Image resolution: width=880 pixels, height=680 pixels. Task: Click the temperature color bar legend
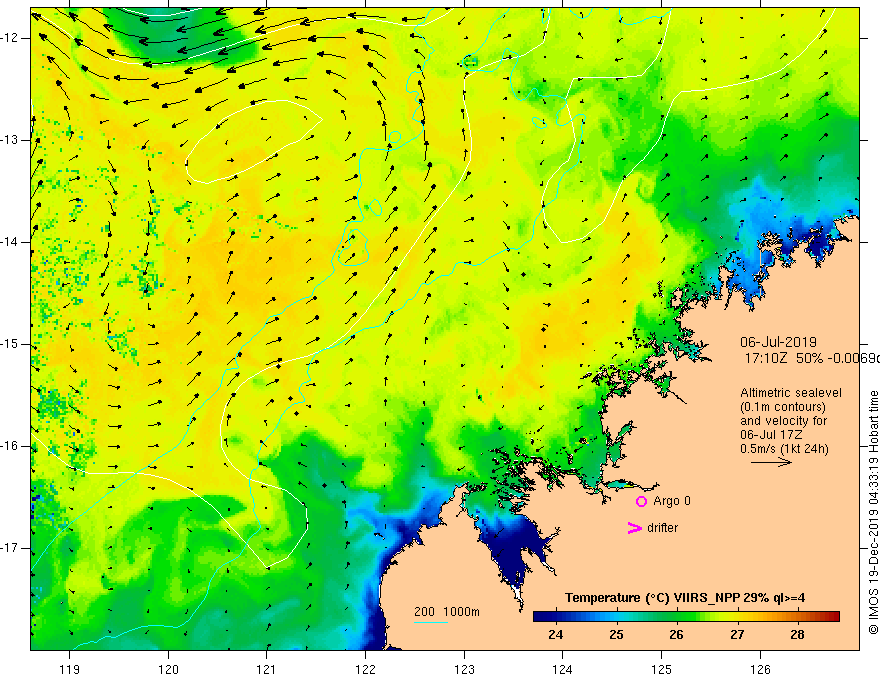[686, 616]
